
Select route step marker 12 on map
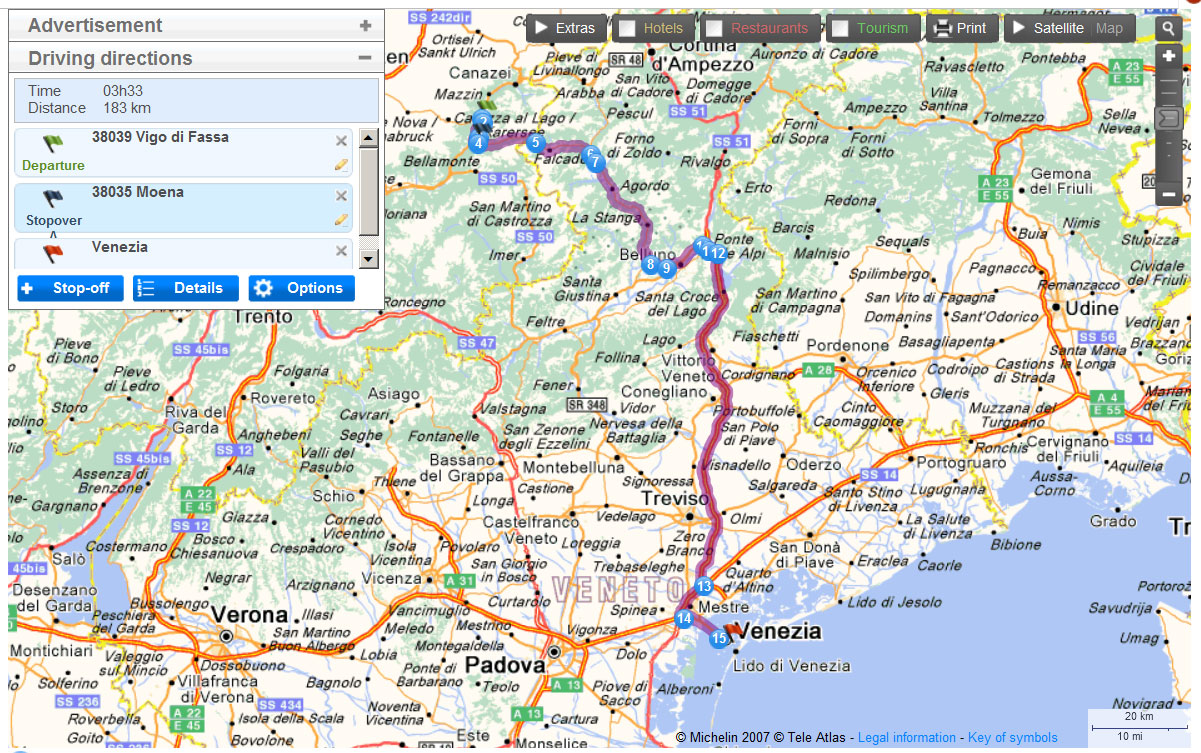(718, 254)
